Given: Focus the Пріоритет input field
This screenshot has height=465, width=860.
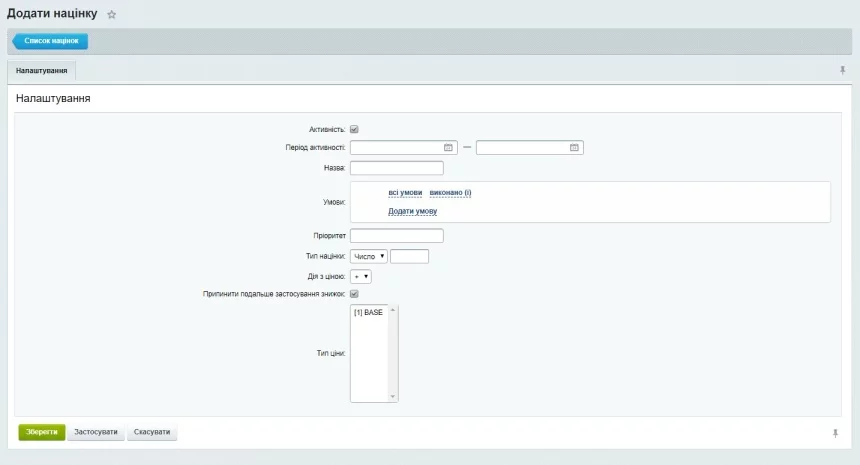Looking at the screenshot, I should (x=396, y=236).
